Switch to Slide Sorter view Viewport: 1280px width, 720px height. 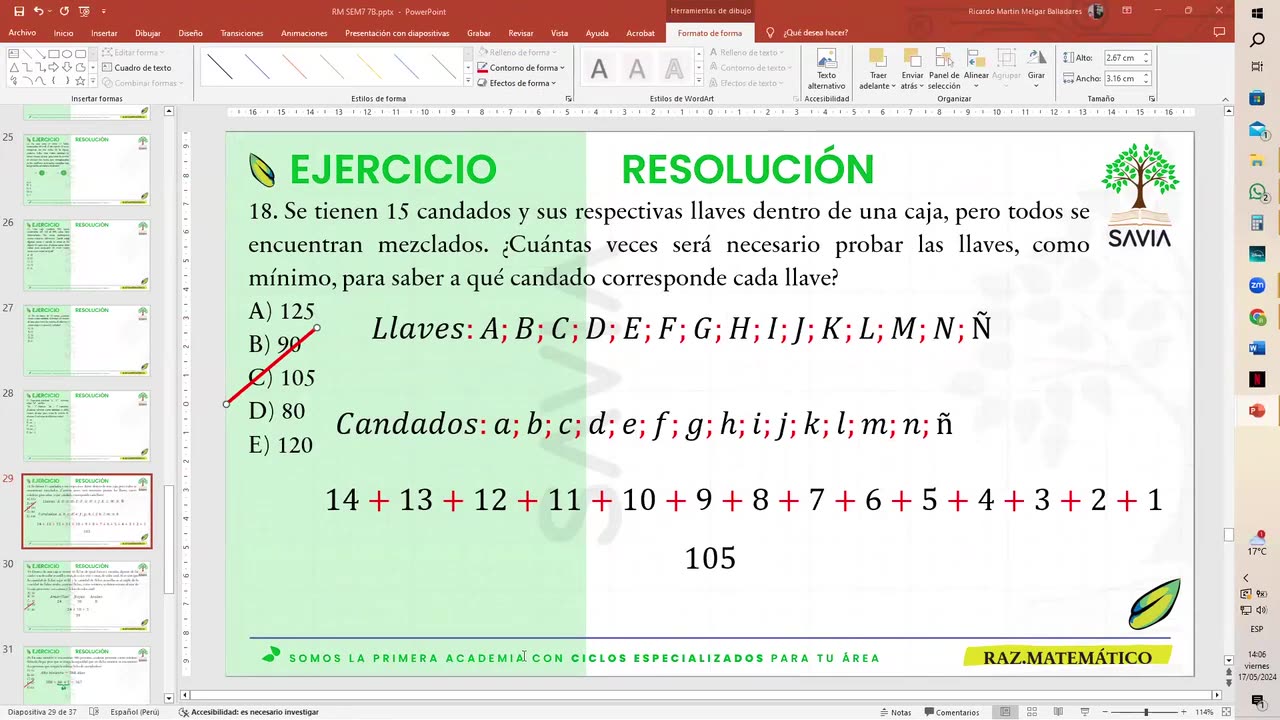pyautogui.click(x=1031, y=712)
